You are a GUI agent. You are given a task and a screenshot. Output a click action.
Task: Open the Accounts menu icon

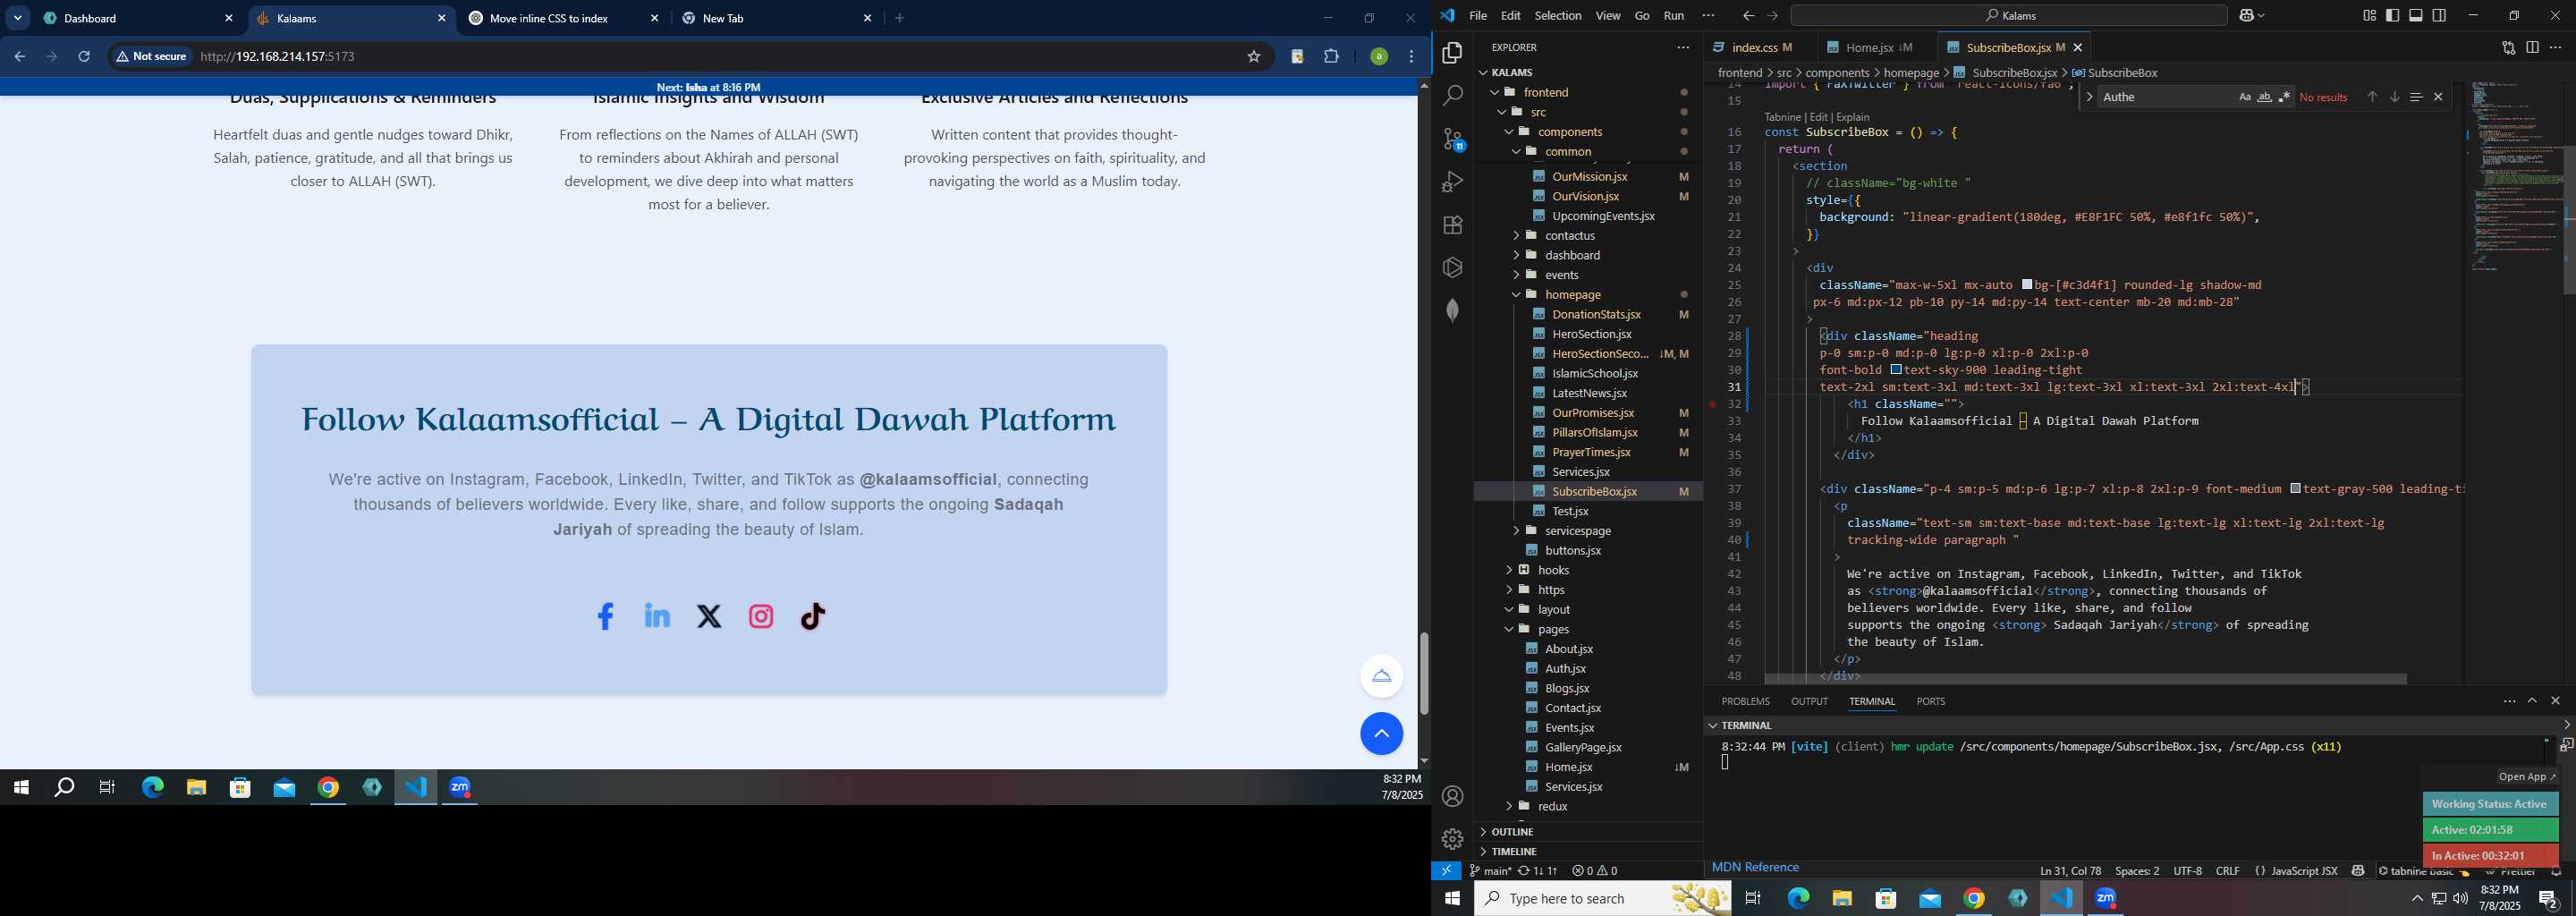click(1452, 797)
